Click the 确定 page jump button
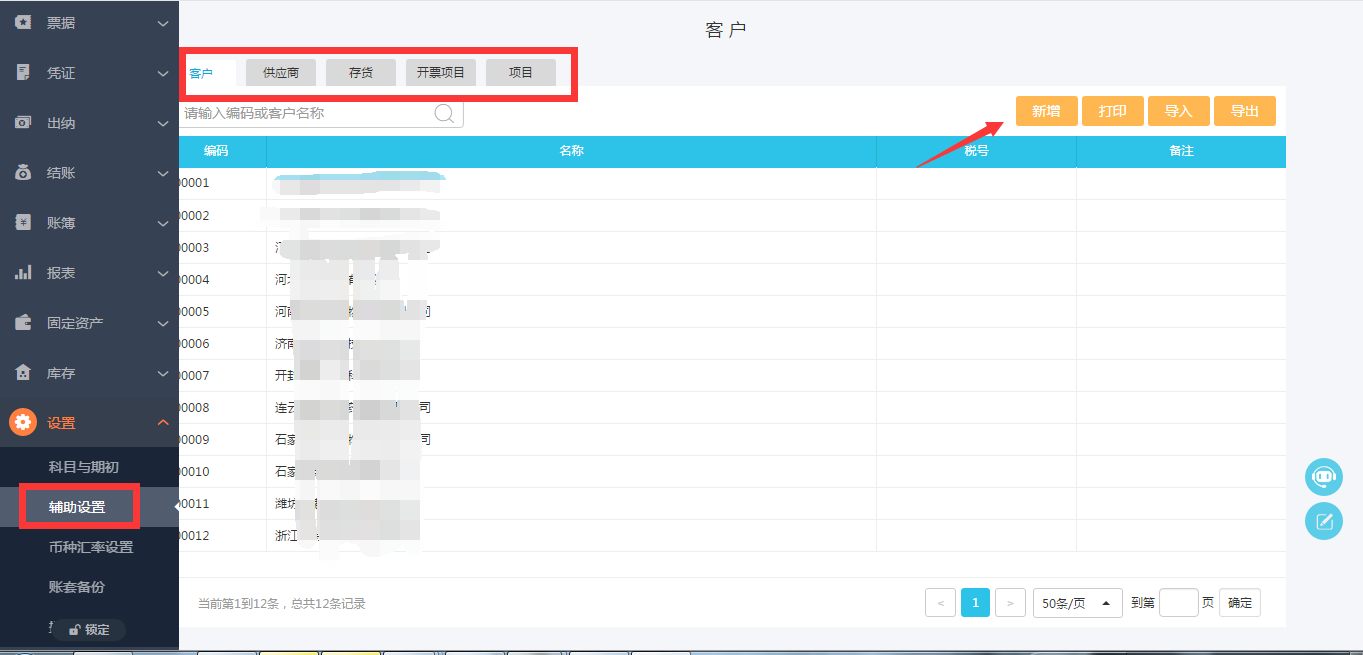Viewport: 1363px width, 655px height. coord(1240,603)
